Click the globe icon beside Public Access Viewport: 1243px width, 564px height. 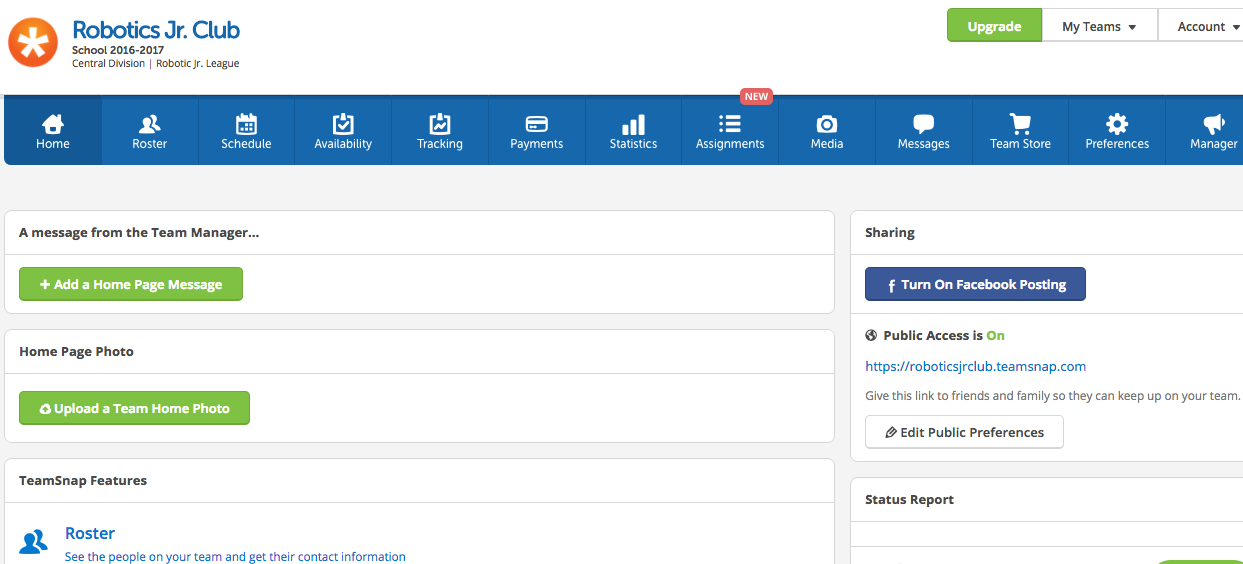click(871, 336)
